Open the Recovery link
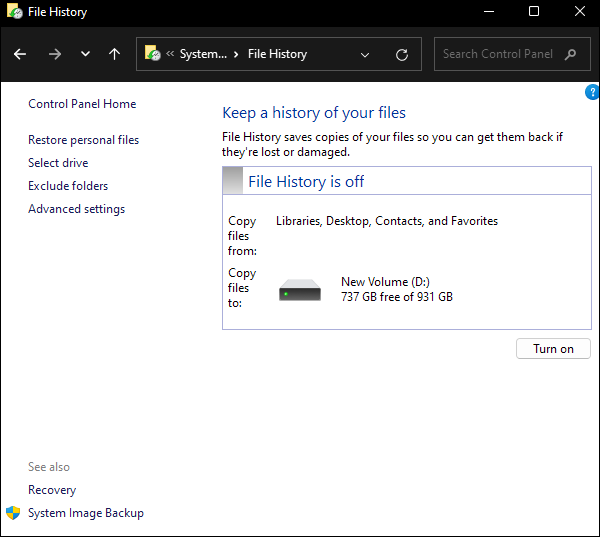The image size is (600, 537). [x=52, y=490]
